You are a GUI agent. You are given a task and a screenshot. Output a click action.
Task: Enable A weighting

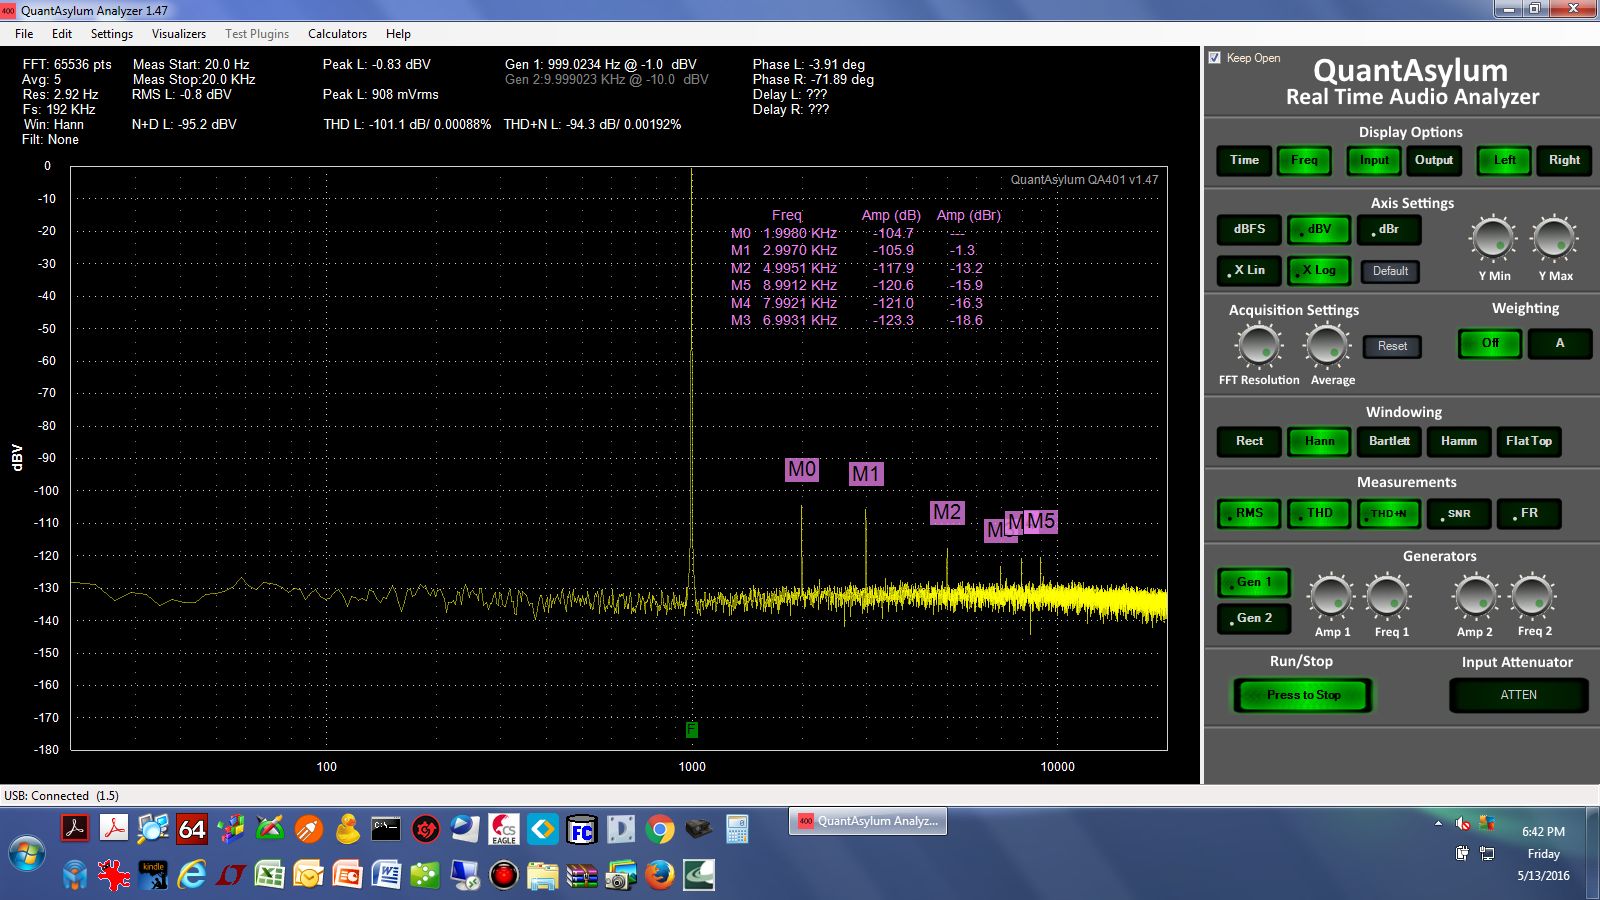[x=1560, y=344]
